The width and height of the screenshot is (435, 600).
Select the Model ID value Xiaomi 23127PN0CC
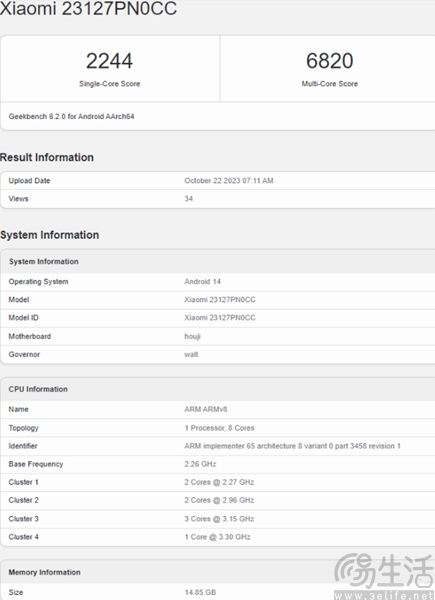(x=220, y=318)
